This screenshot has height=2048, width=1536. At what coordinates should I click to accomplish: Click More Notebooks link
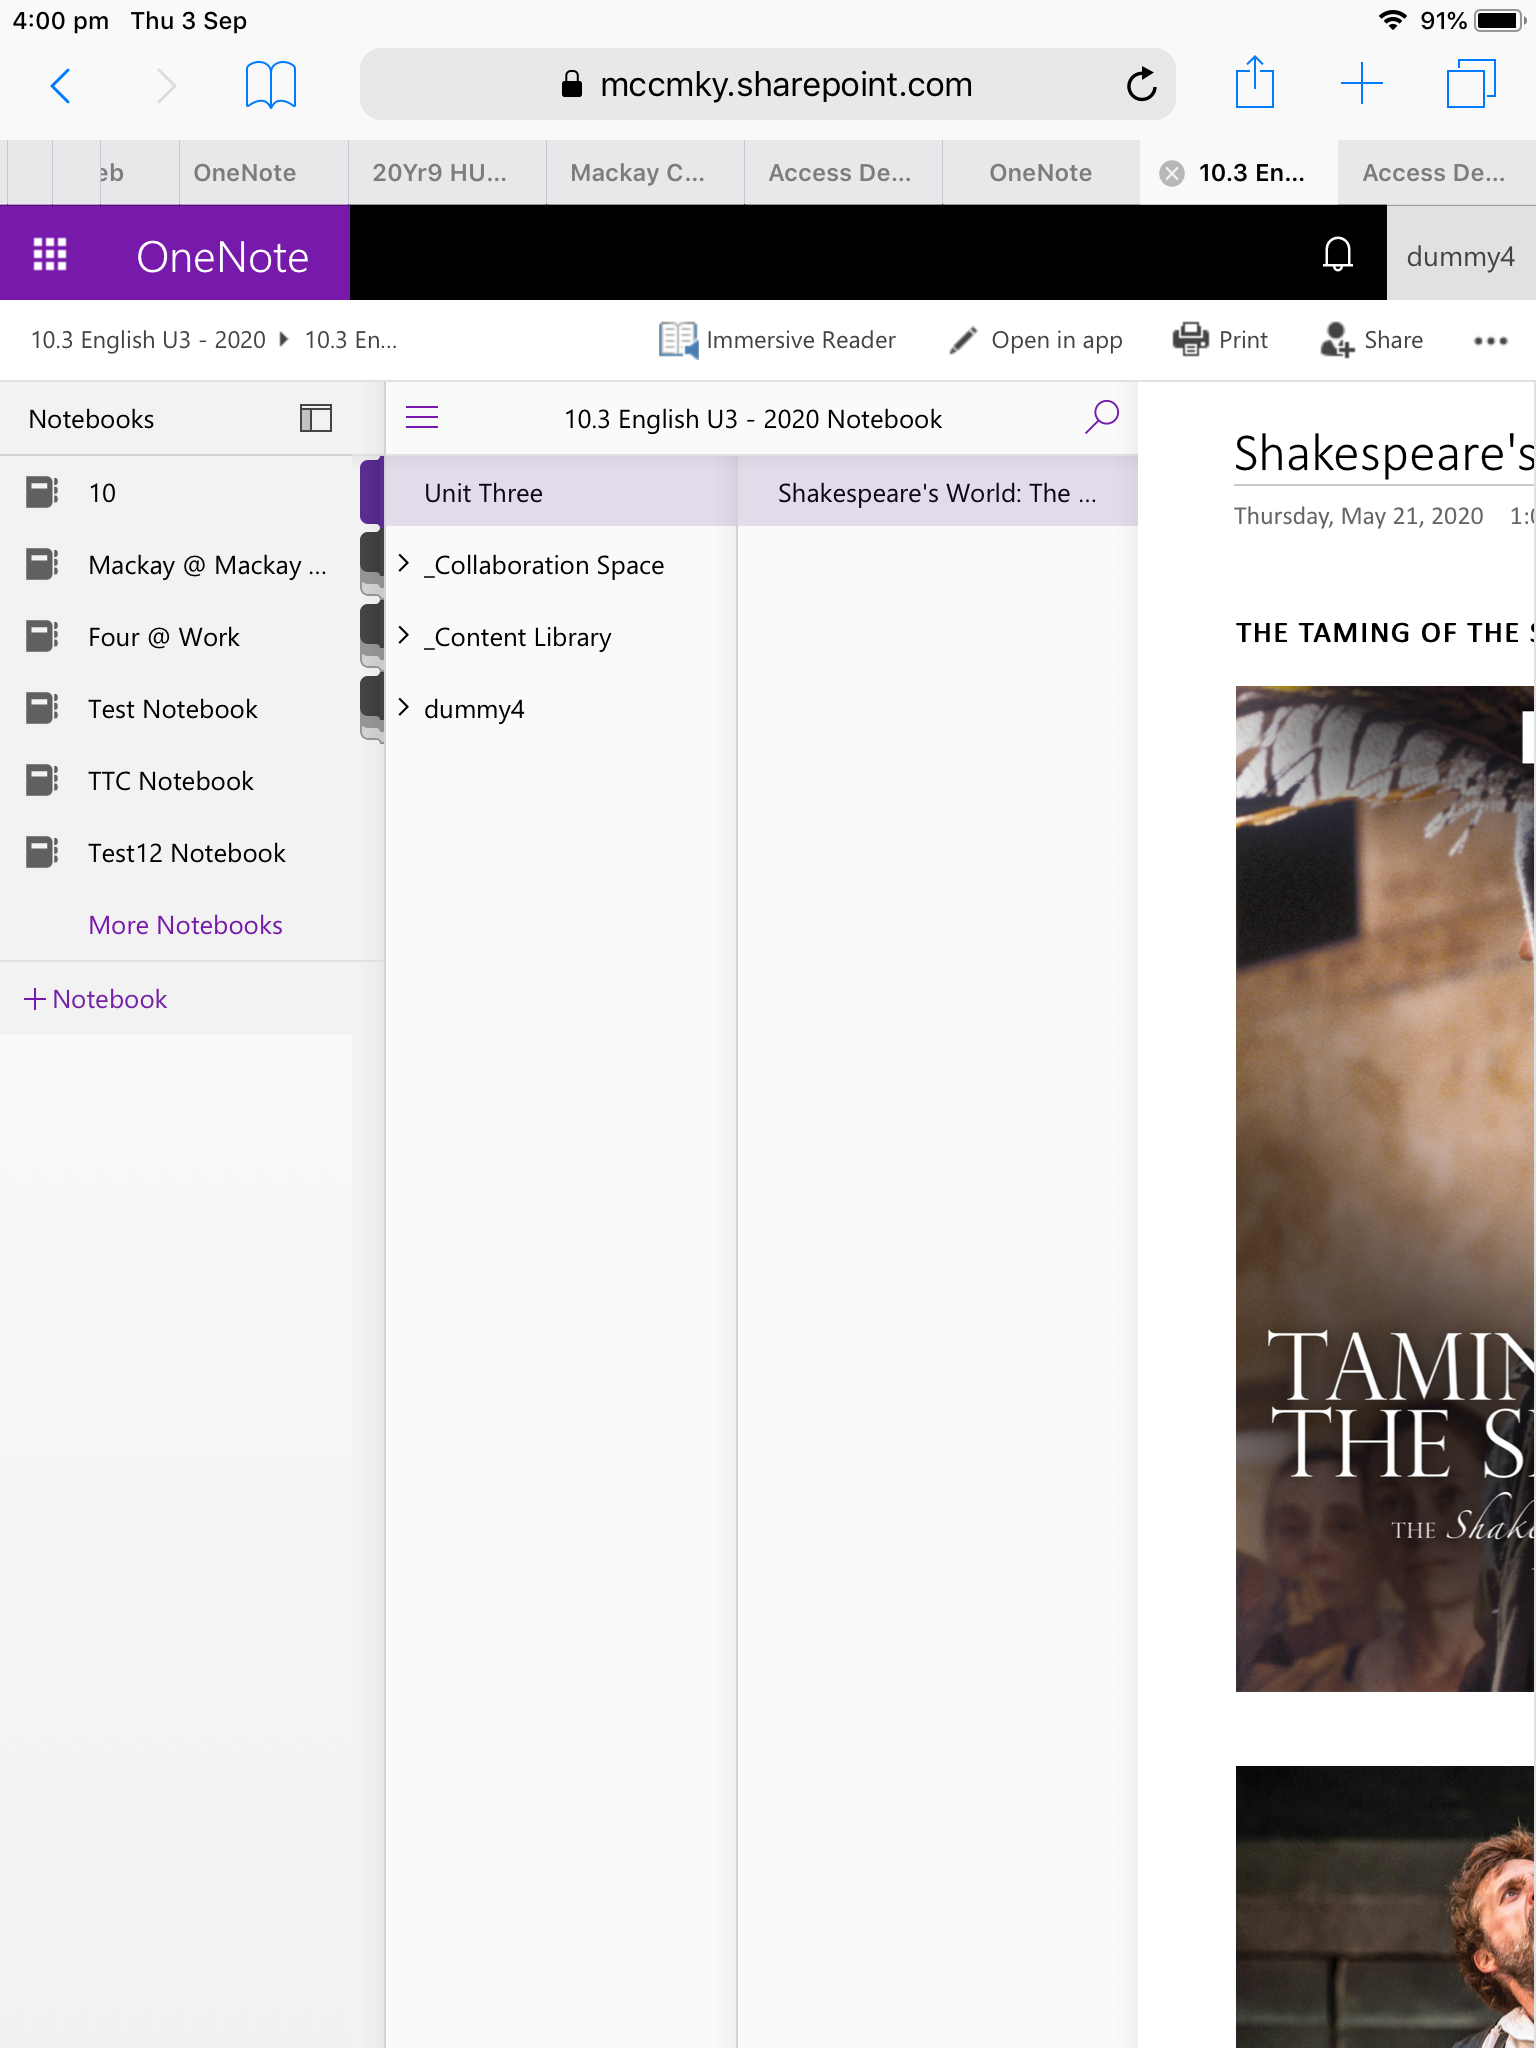(186, 925)
